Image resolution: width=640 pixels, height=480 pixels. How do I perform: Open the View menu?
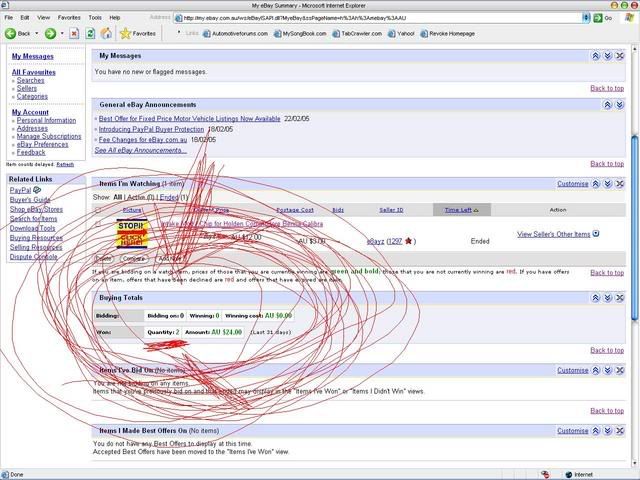[x=43, y=18]
